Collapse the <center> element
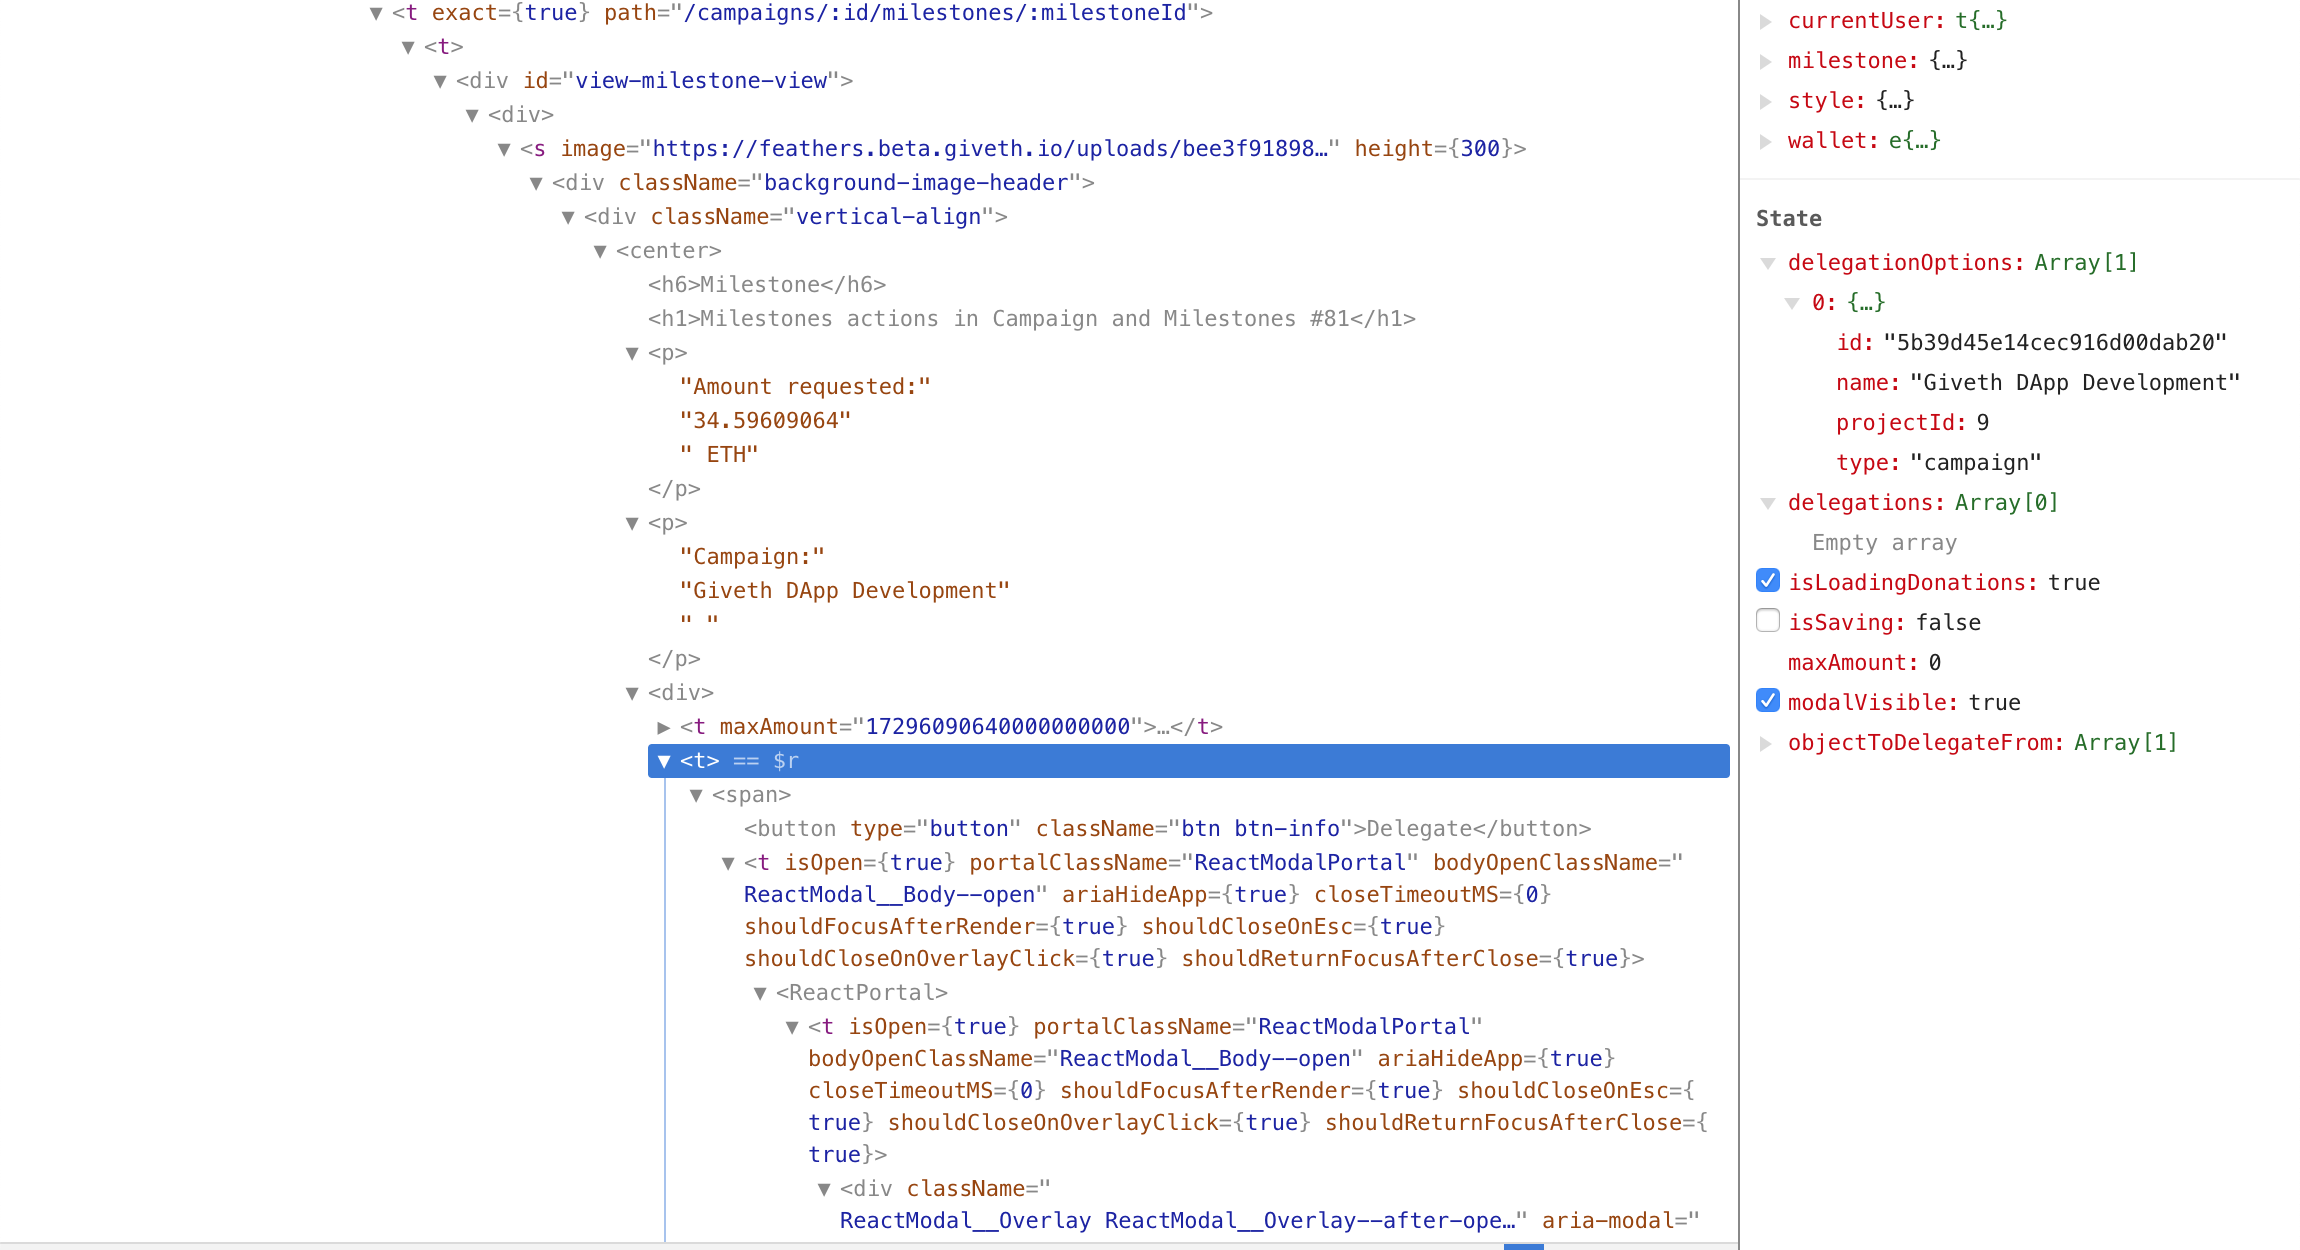2300x1250 pixels. tap(600, 251)
